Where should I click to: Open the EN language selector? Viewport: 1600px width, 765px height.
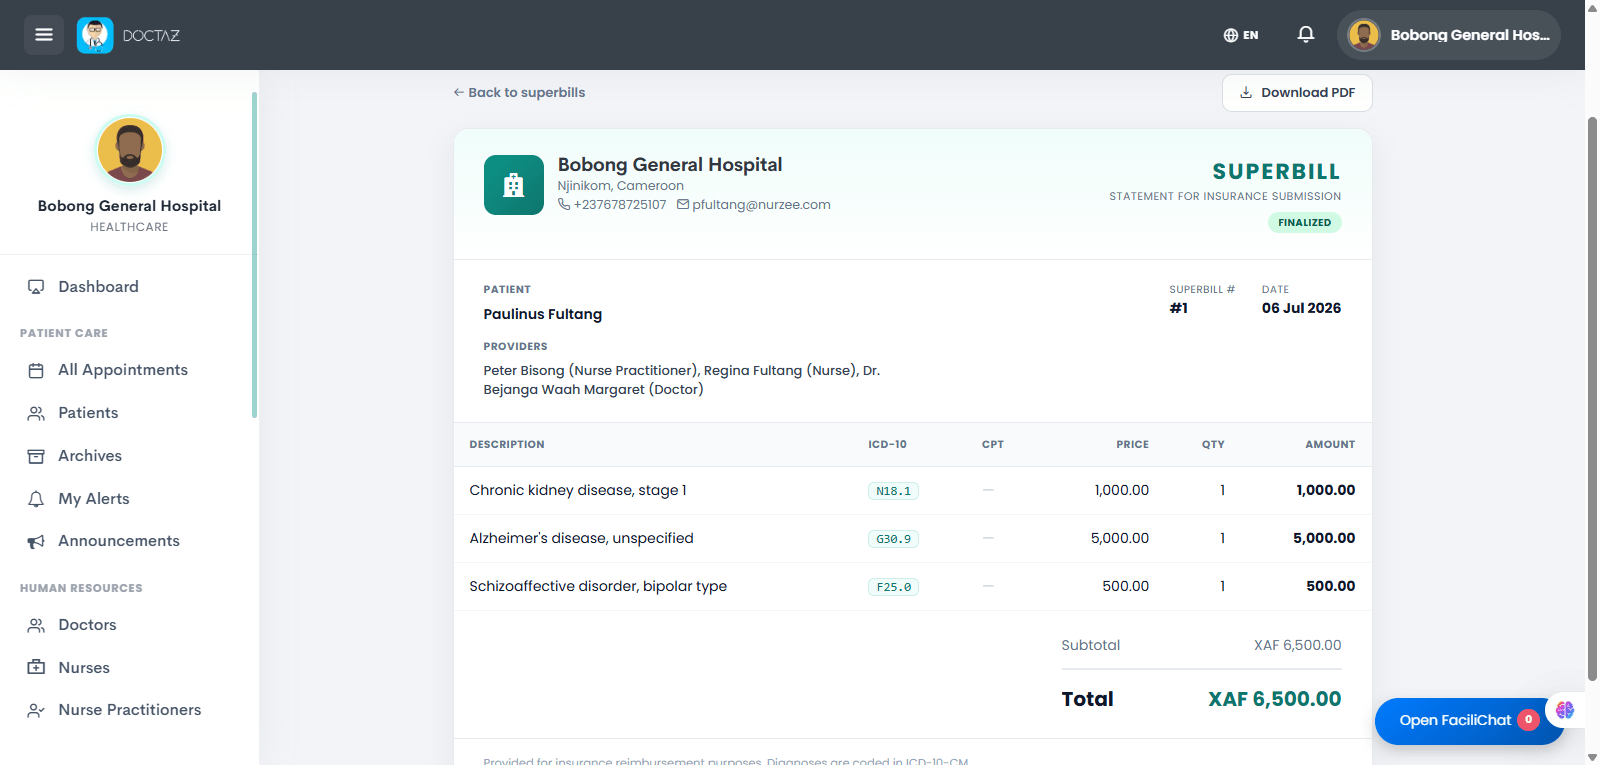coord(1241,35)
